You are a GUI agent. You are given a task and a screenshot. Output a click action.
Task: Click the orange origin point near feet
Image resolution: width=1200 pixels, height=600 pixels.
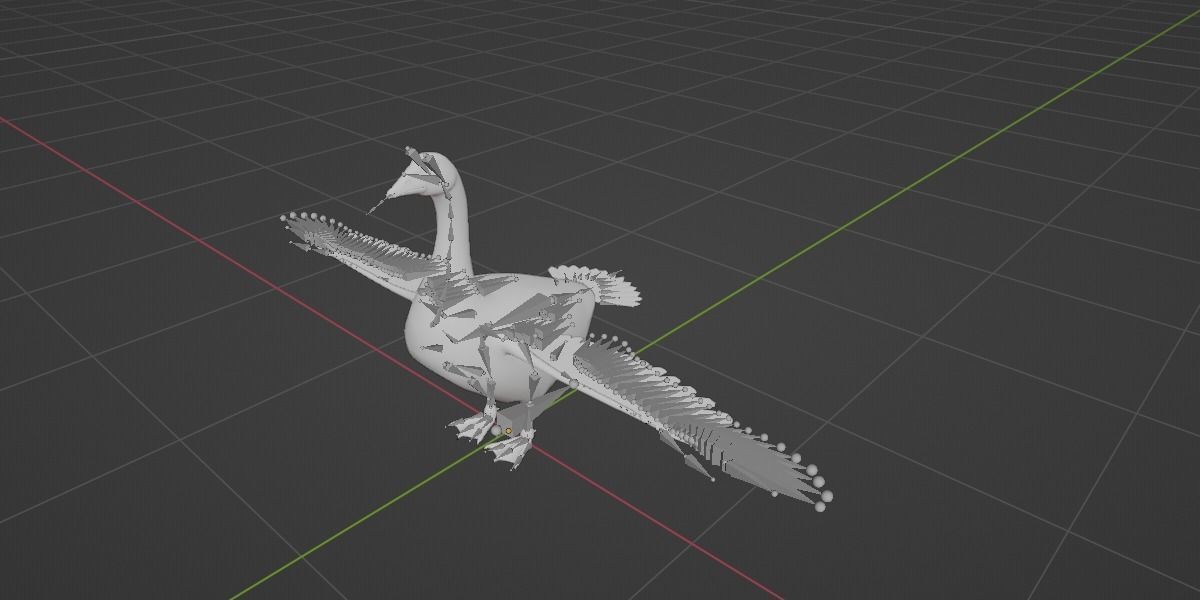[x=508, y=431]
